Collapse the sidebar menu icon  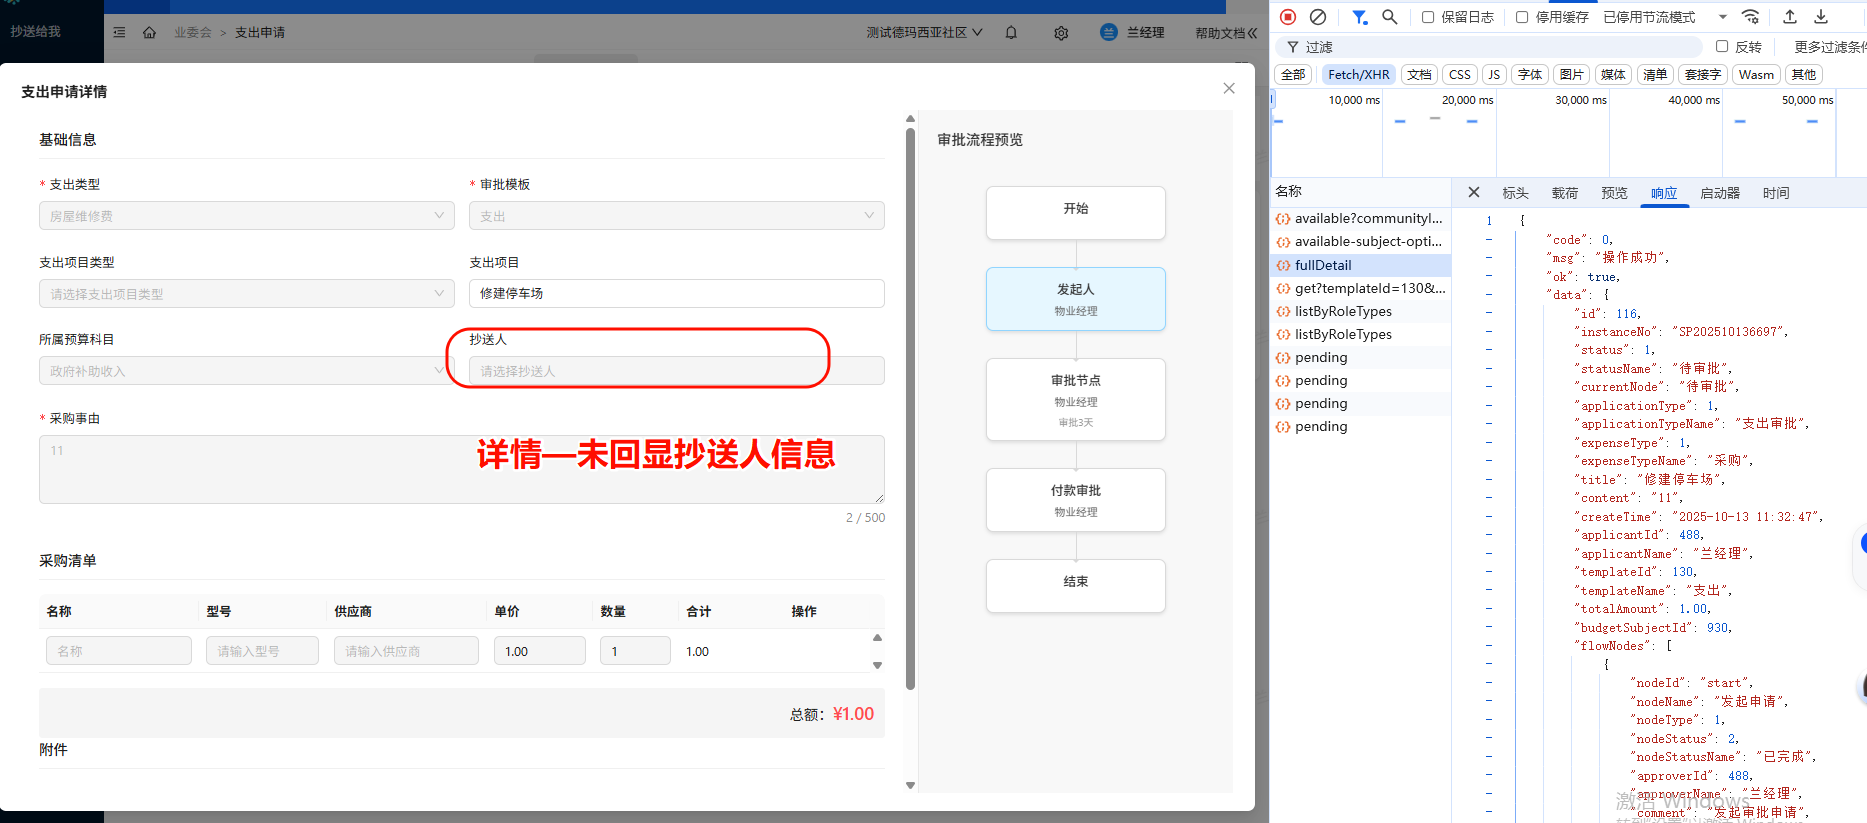point(120,32)
